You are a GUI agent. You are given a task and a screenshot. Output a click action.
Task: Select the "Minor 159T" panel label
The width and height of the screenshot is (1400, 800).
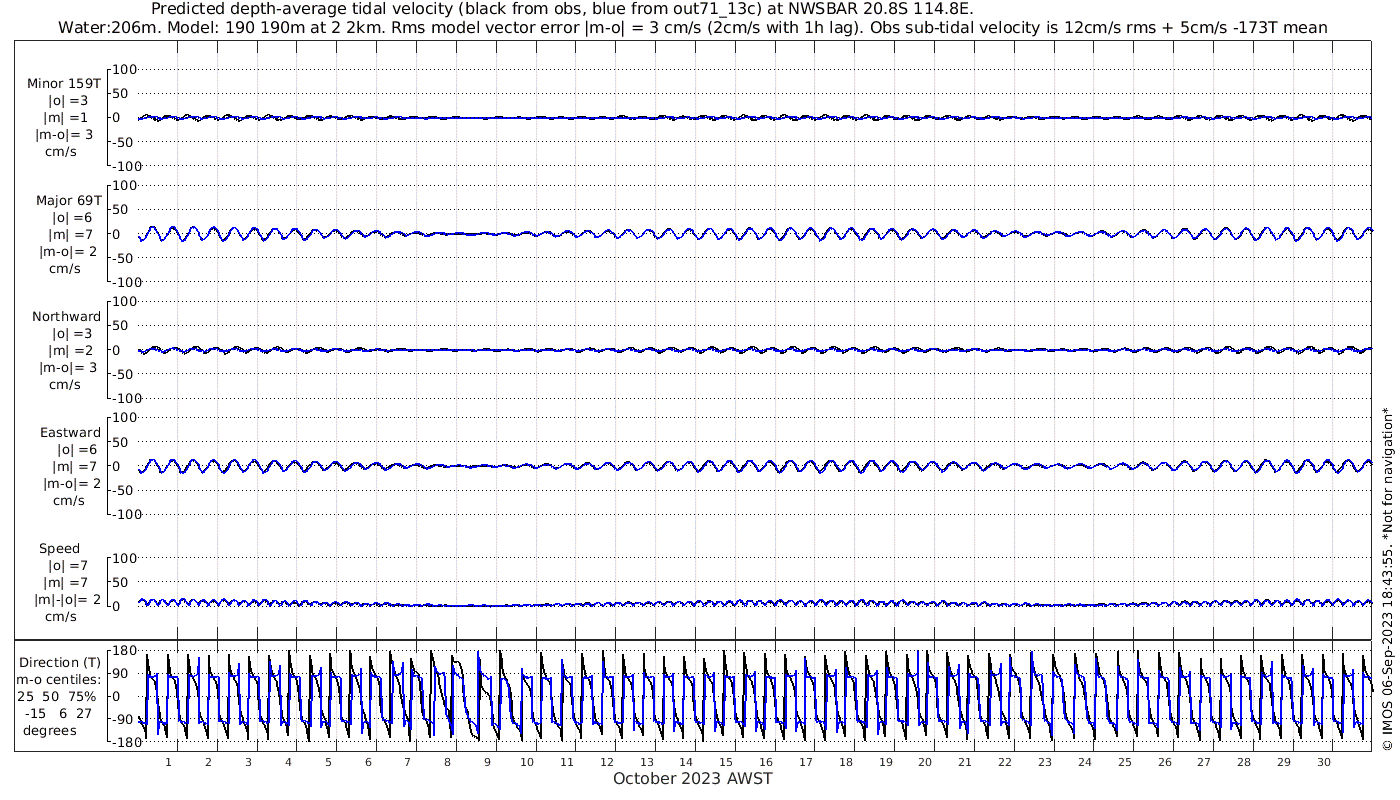(64, 84)
